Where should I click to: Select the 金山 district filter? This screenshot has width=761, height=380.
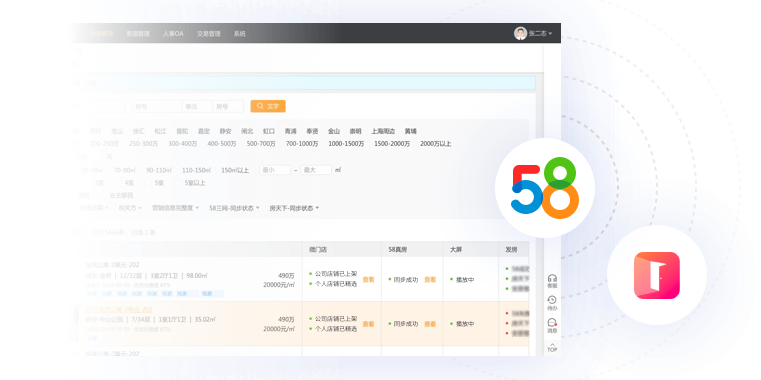(x=333, y=131)
